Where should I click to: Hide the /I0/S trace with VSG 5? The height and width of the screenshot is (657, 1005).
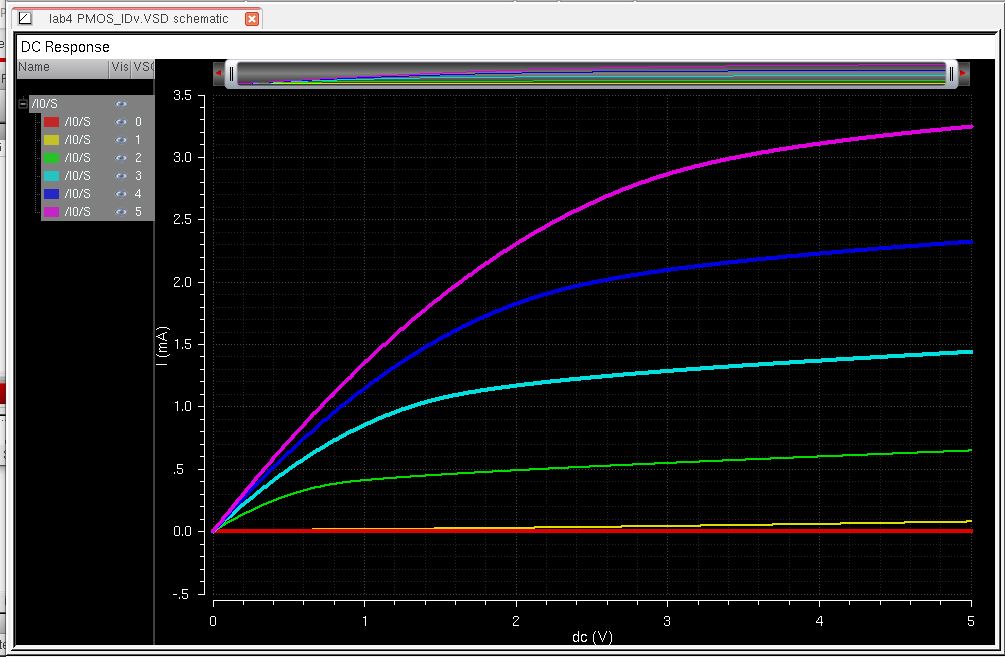[x=121, y=212]
